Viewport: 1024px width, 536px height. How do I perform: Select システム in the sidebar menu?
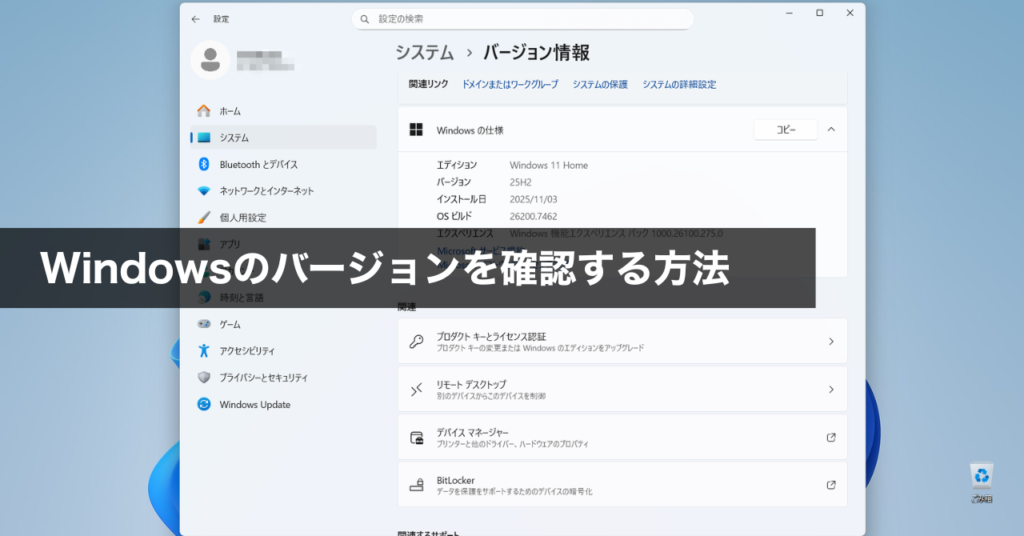tap(234, 138)
